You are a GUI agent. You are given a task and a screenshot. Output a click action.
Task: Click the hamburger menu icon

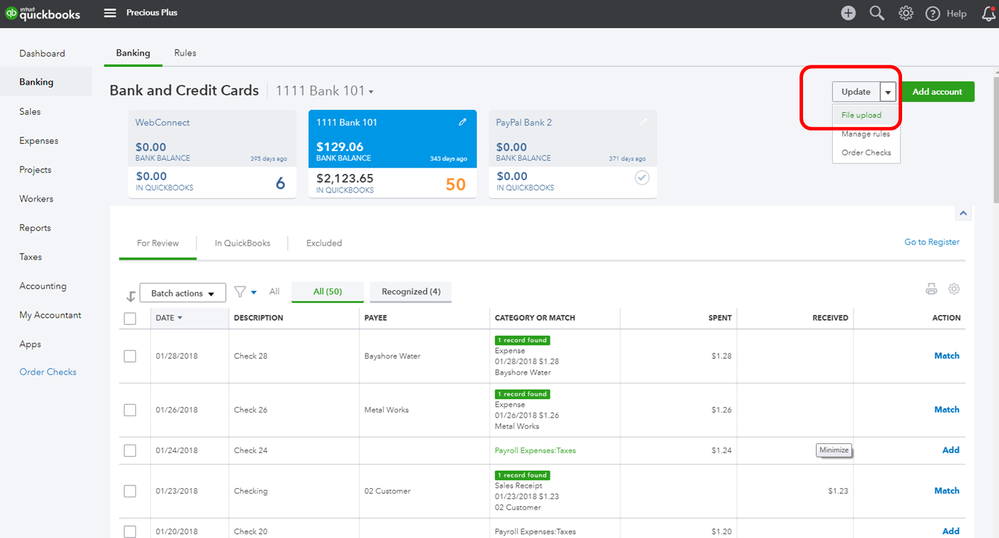pos(110,13)
